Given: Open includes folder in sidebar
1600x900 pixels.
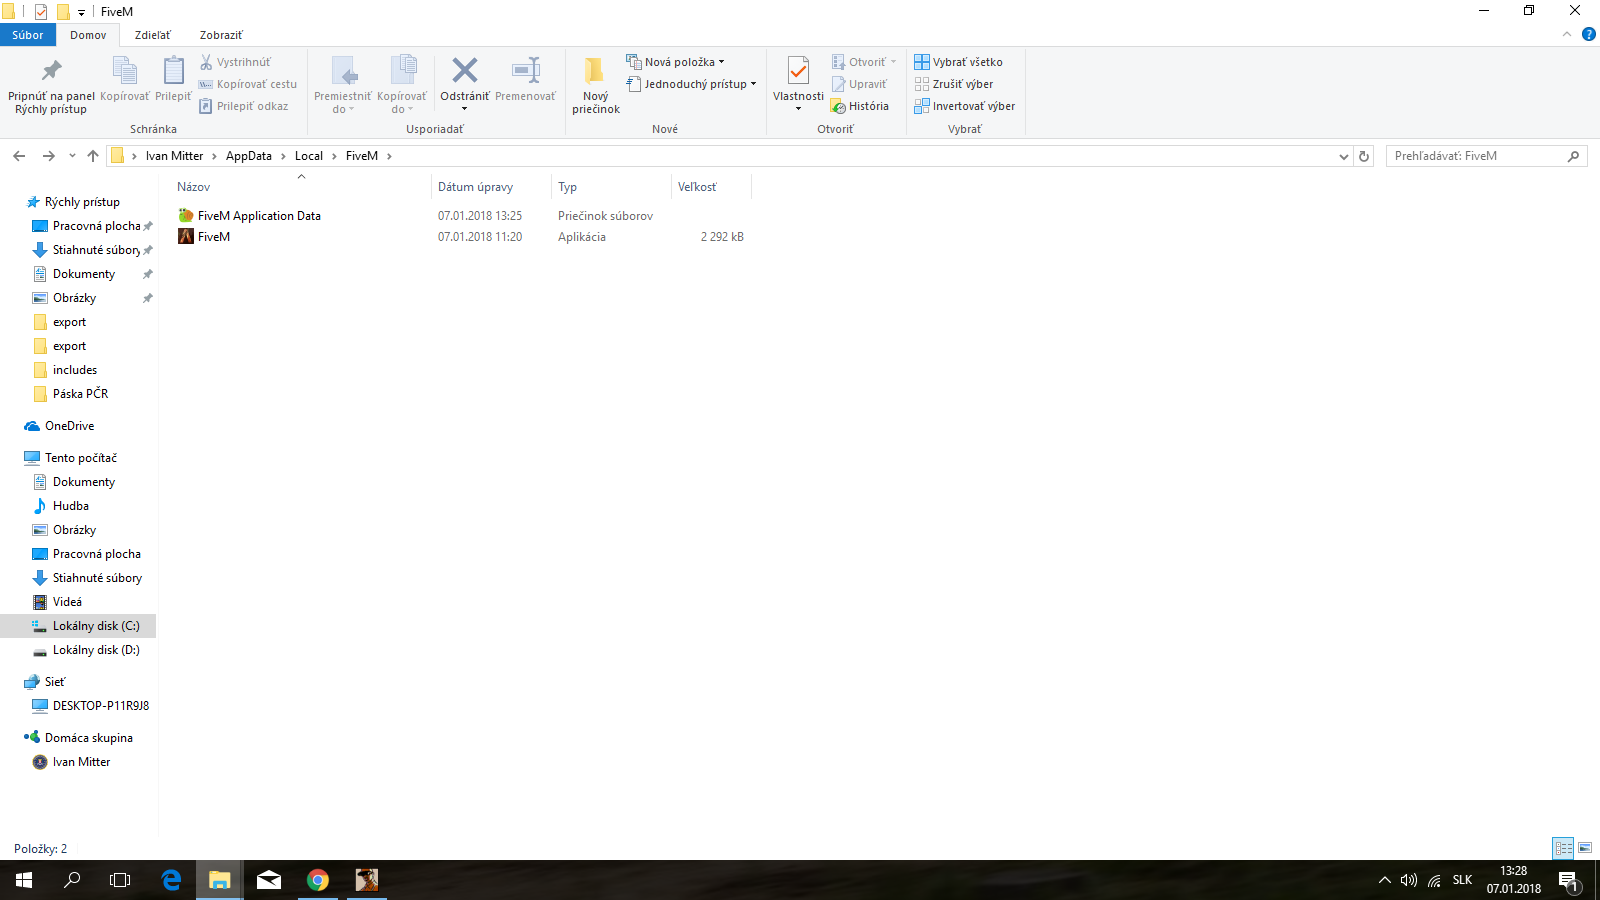Looking at the screenshot, I should click(75, 370).
